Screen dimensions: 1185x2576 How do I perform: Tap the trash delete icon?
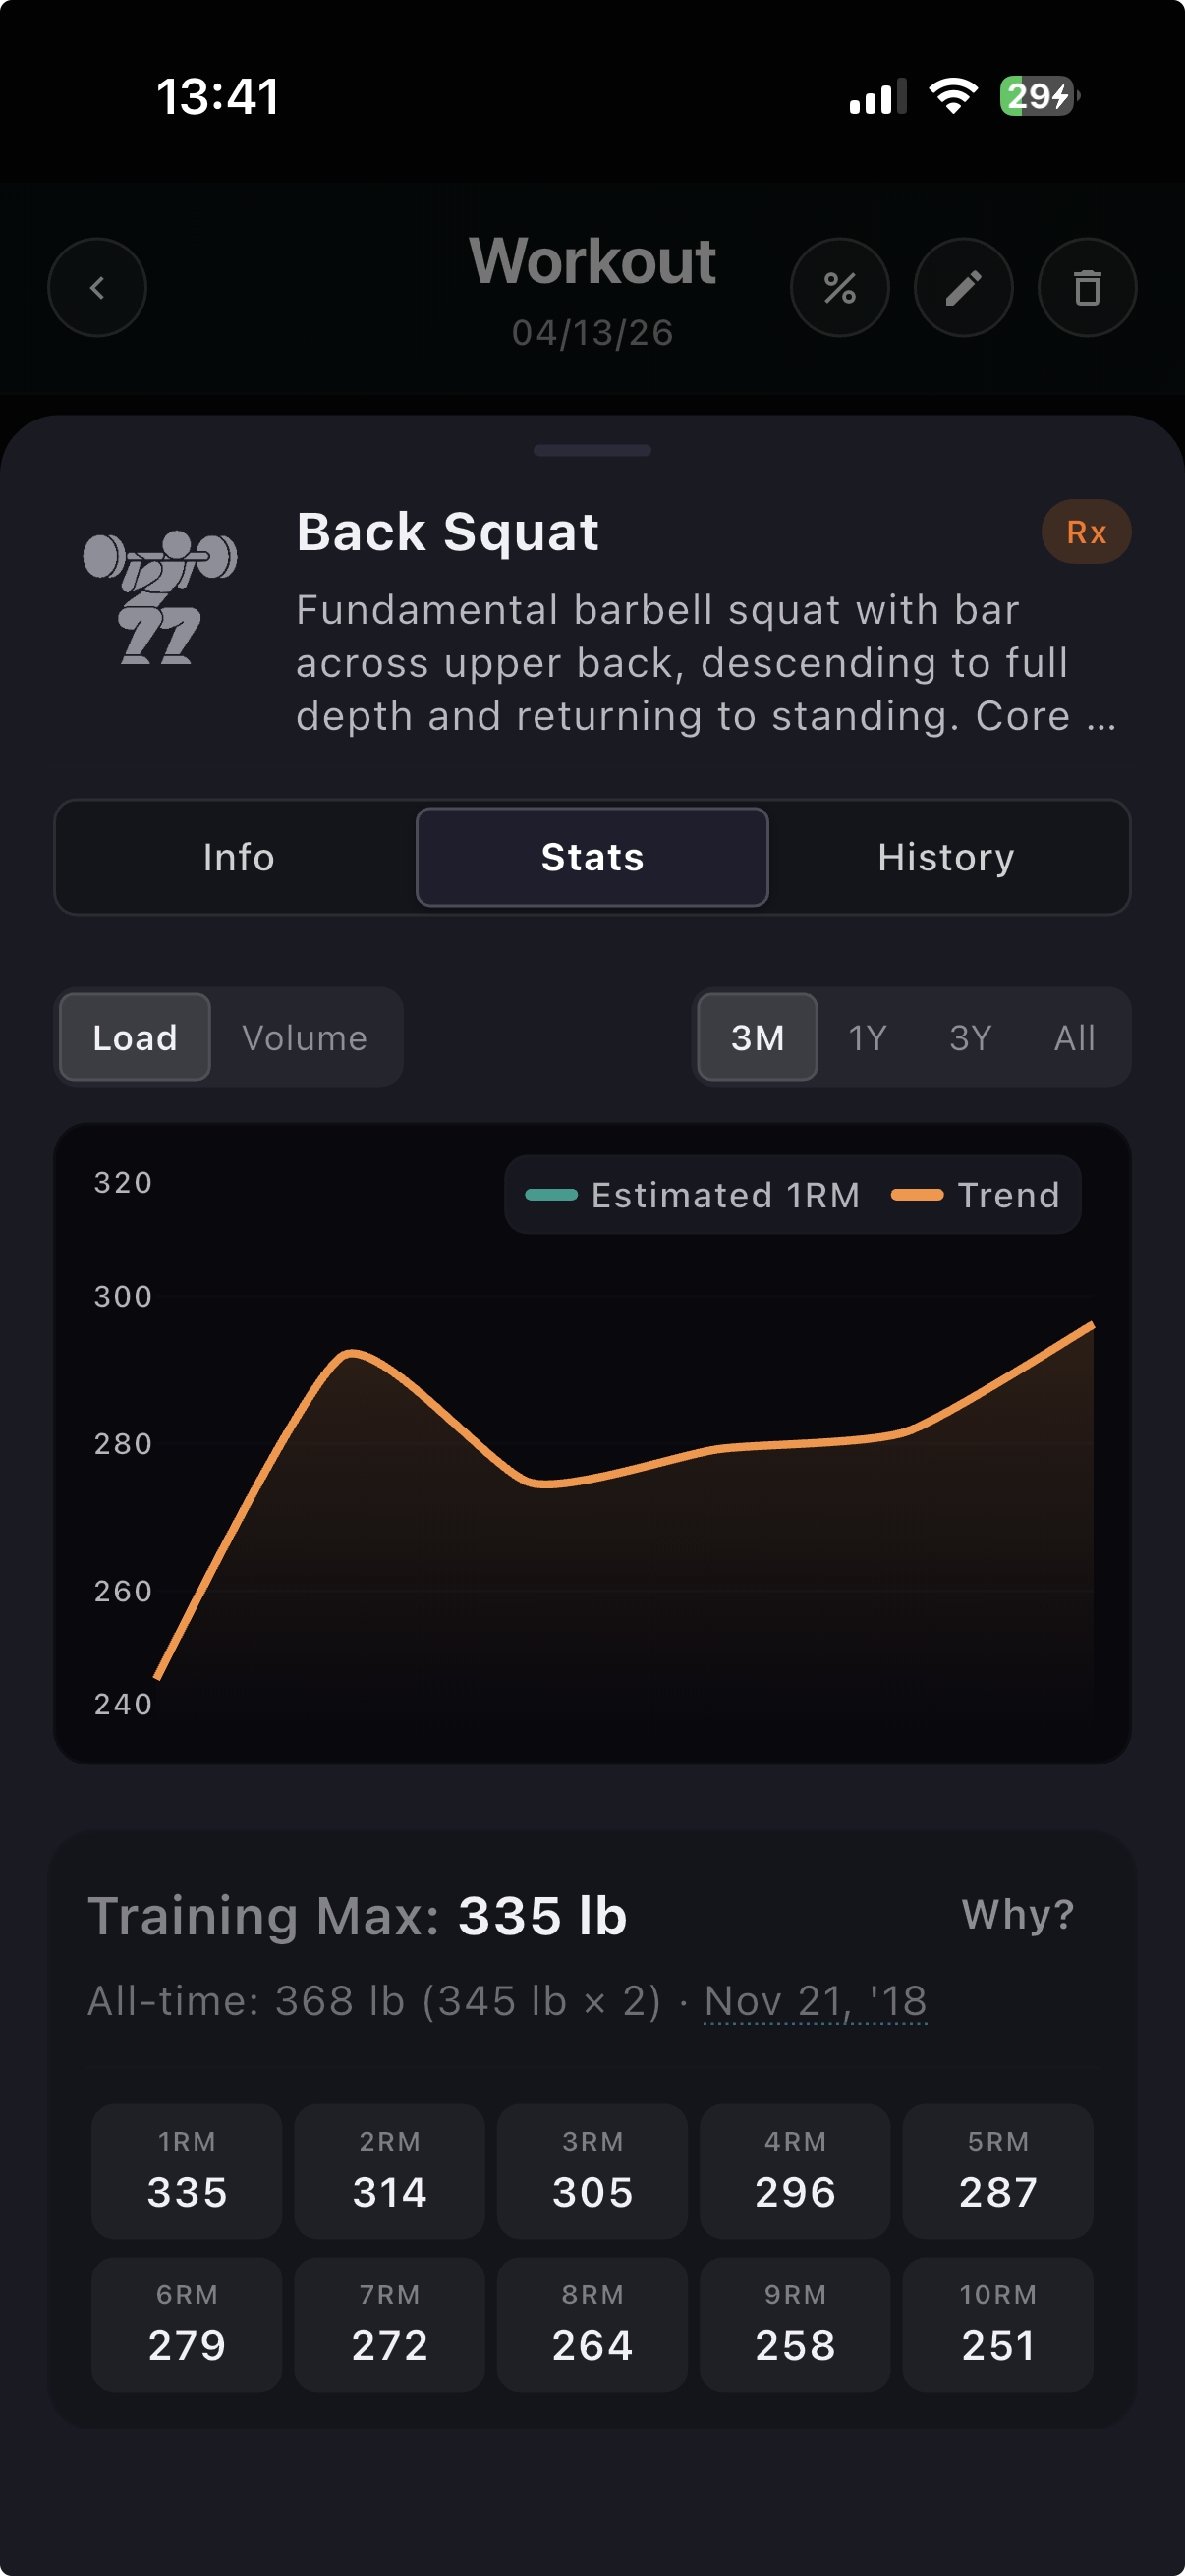(1087, 288)
